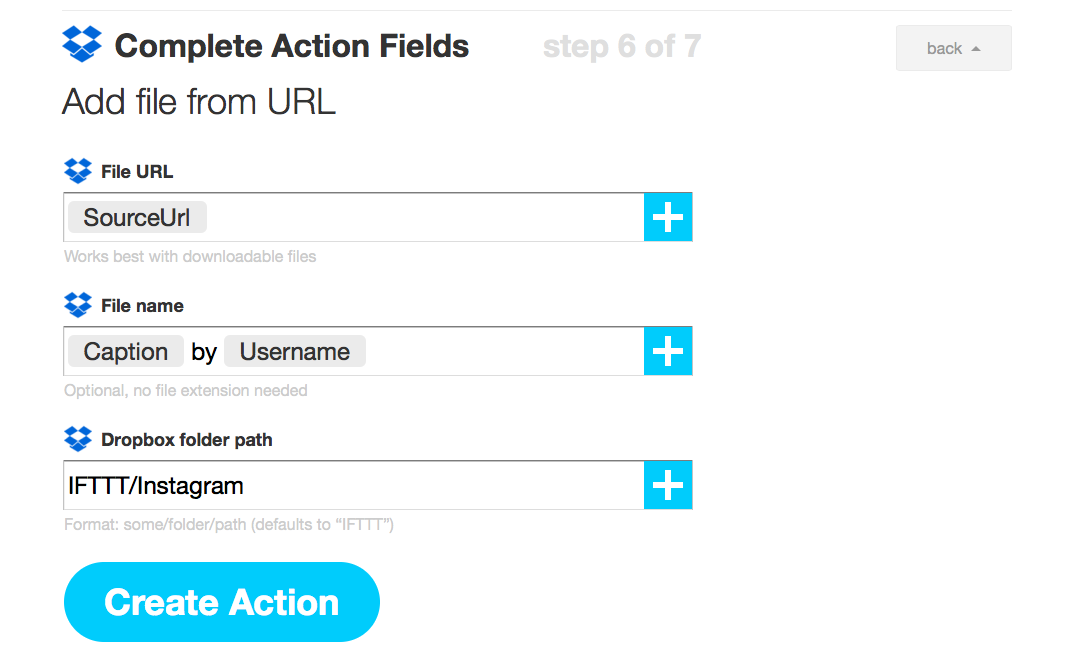The height and width of the screenshot is (671, 1071).
Task: Click the Dropbox logo next to Complete Action Fields
Action: coord(82,44)
